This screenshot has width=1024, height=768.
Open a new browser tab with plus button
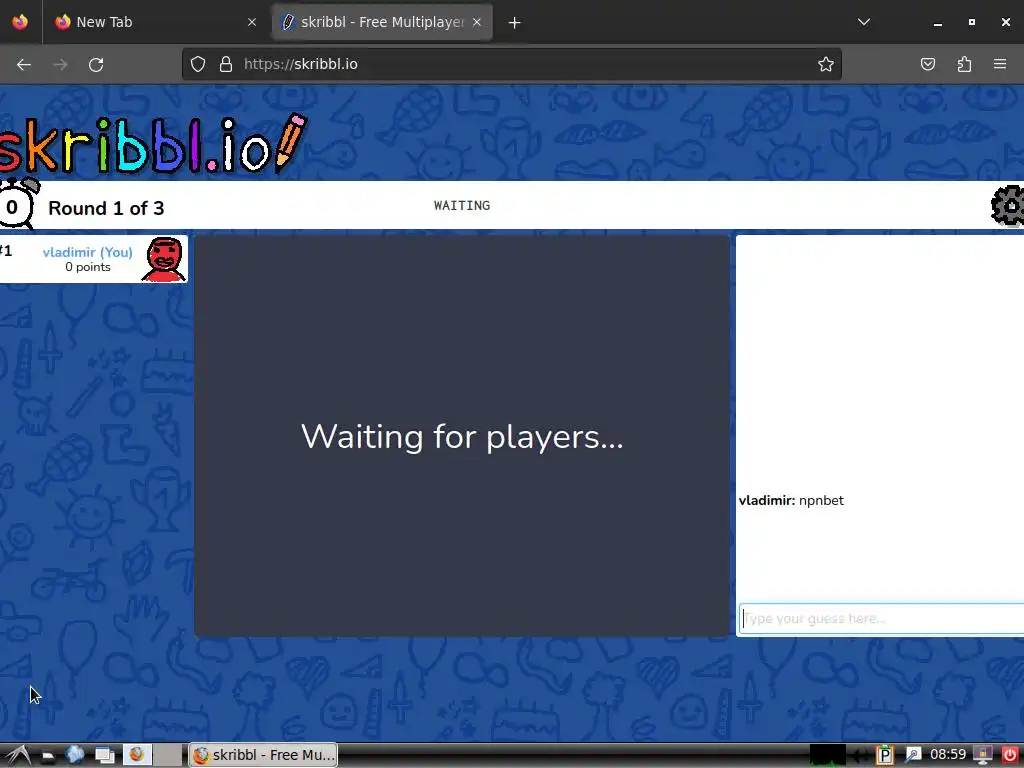515,23
